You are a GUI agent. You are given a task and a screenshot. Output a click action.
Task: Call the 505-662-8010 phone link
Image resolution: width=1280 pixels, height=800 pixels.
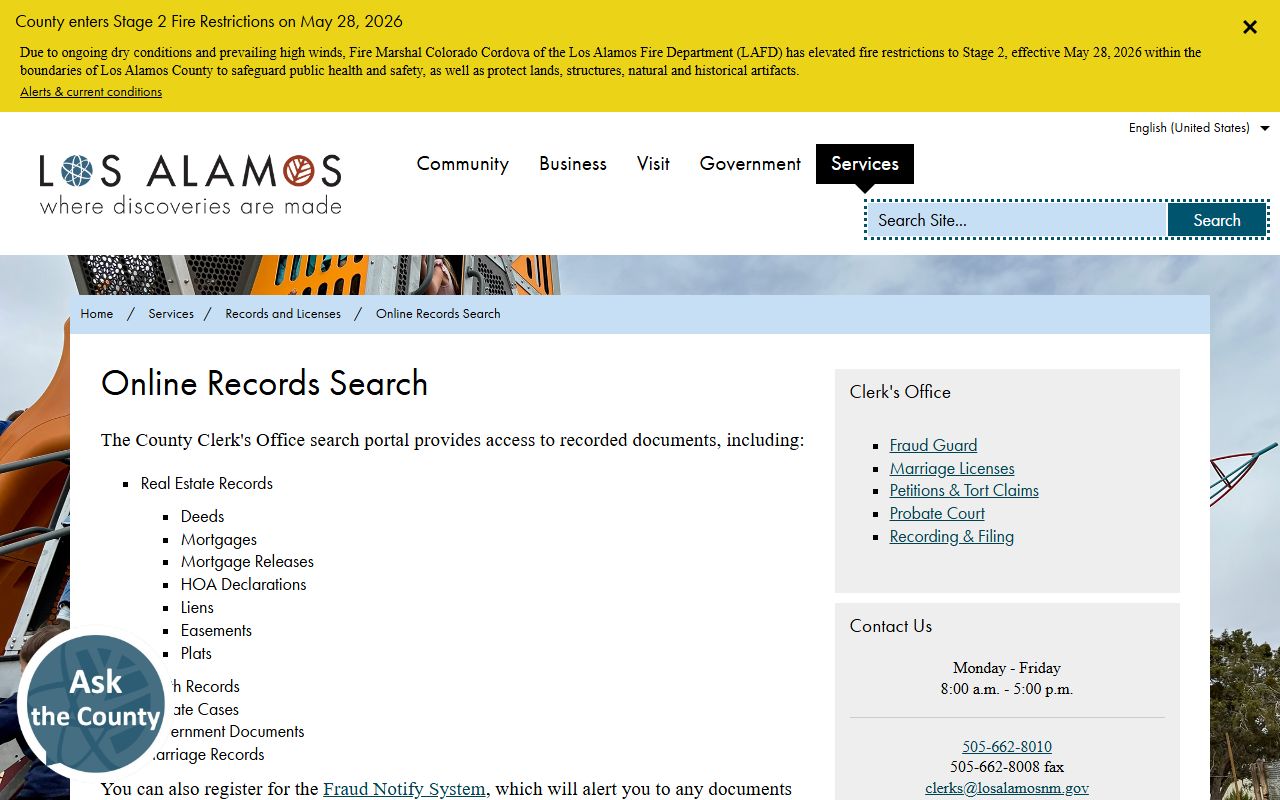pyautogui.click(x=1007, y=747)
